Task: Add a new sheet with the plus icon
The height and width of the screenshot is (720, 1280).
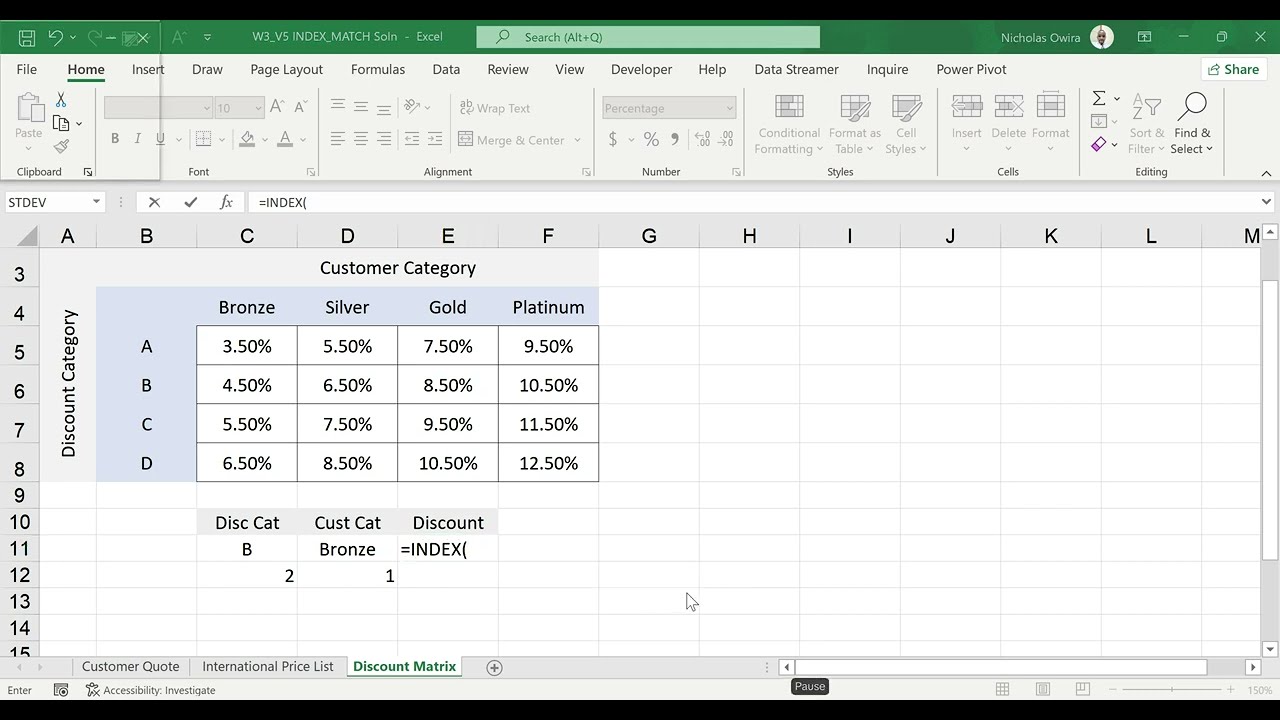Action: 494,667
